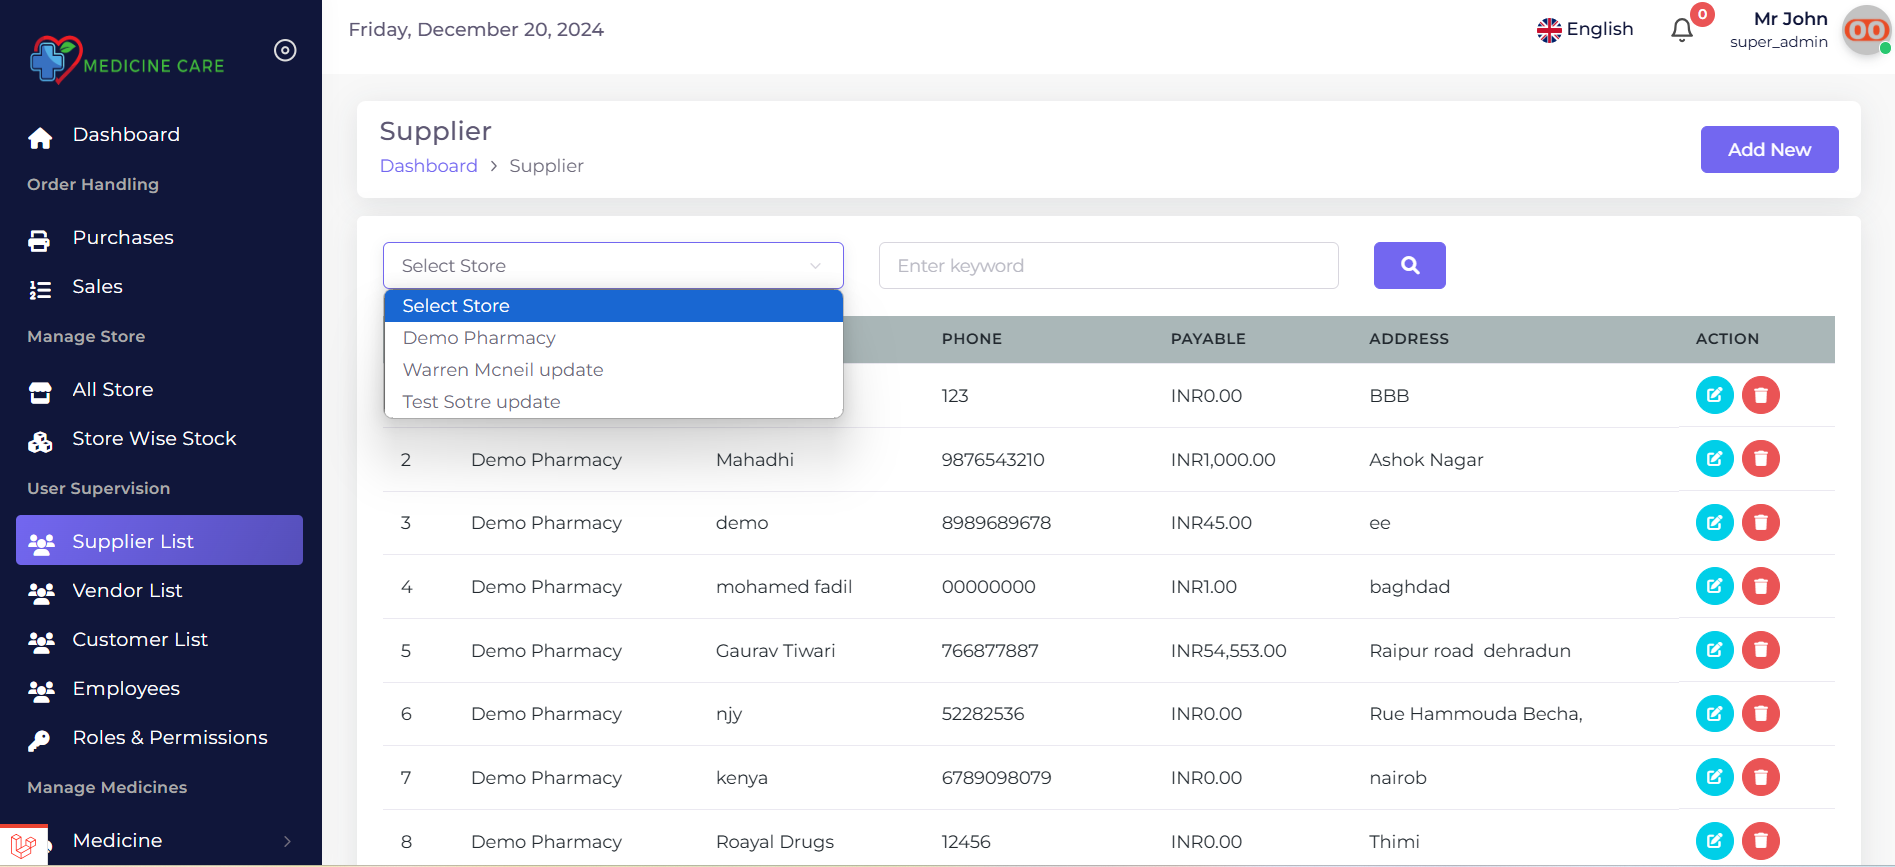Go to Store Wise Stock page
Screen dimensions: 1895x867
[x=154, y=439]
